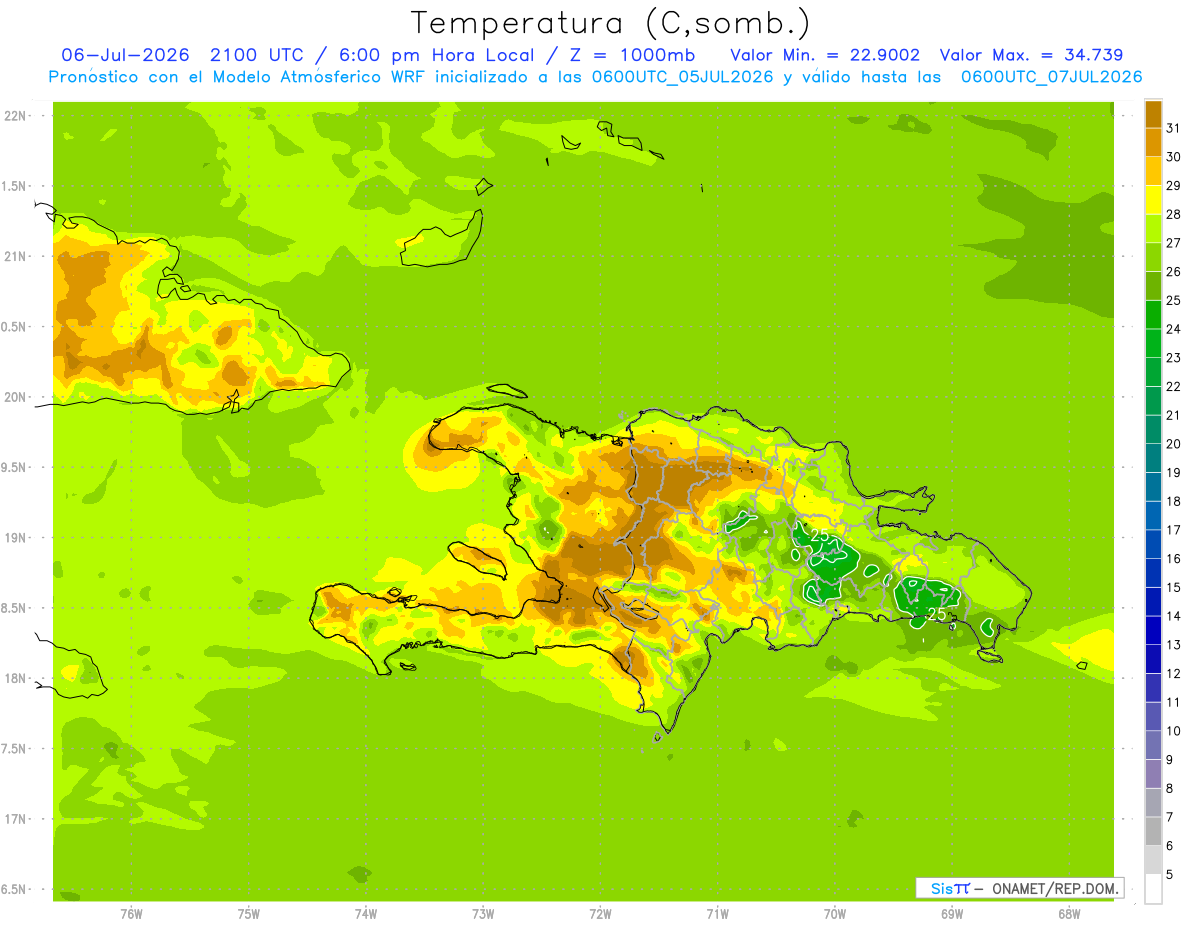Click the legend value "9"
The height and width of the screenshot is (927, 1200).
(x=1169, y=760)
